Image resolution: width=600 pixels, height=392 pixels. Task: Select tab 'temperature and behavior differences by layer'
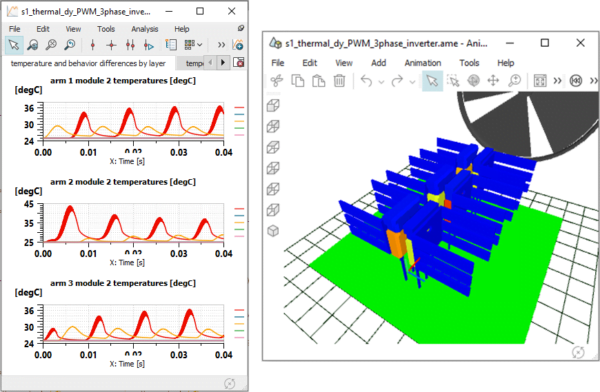click(x=88, y=63)
